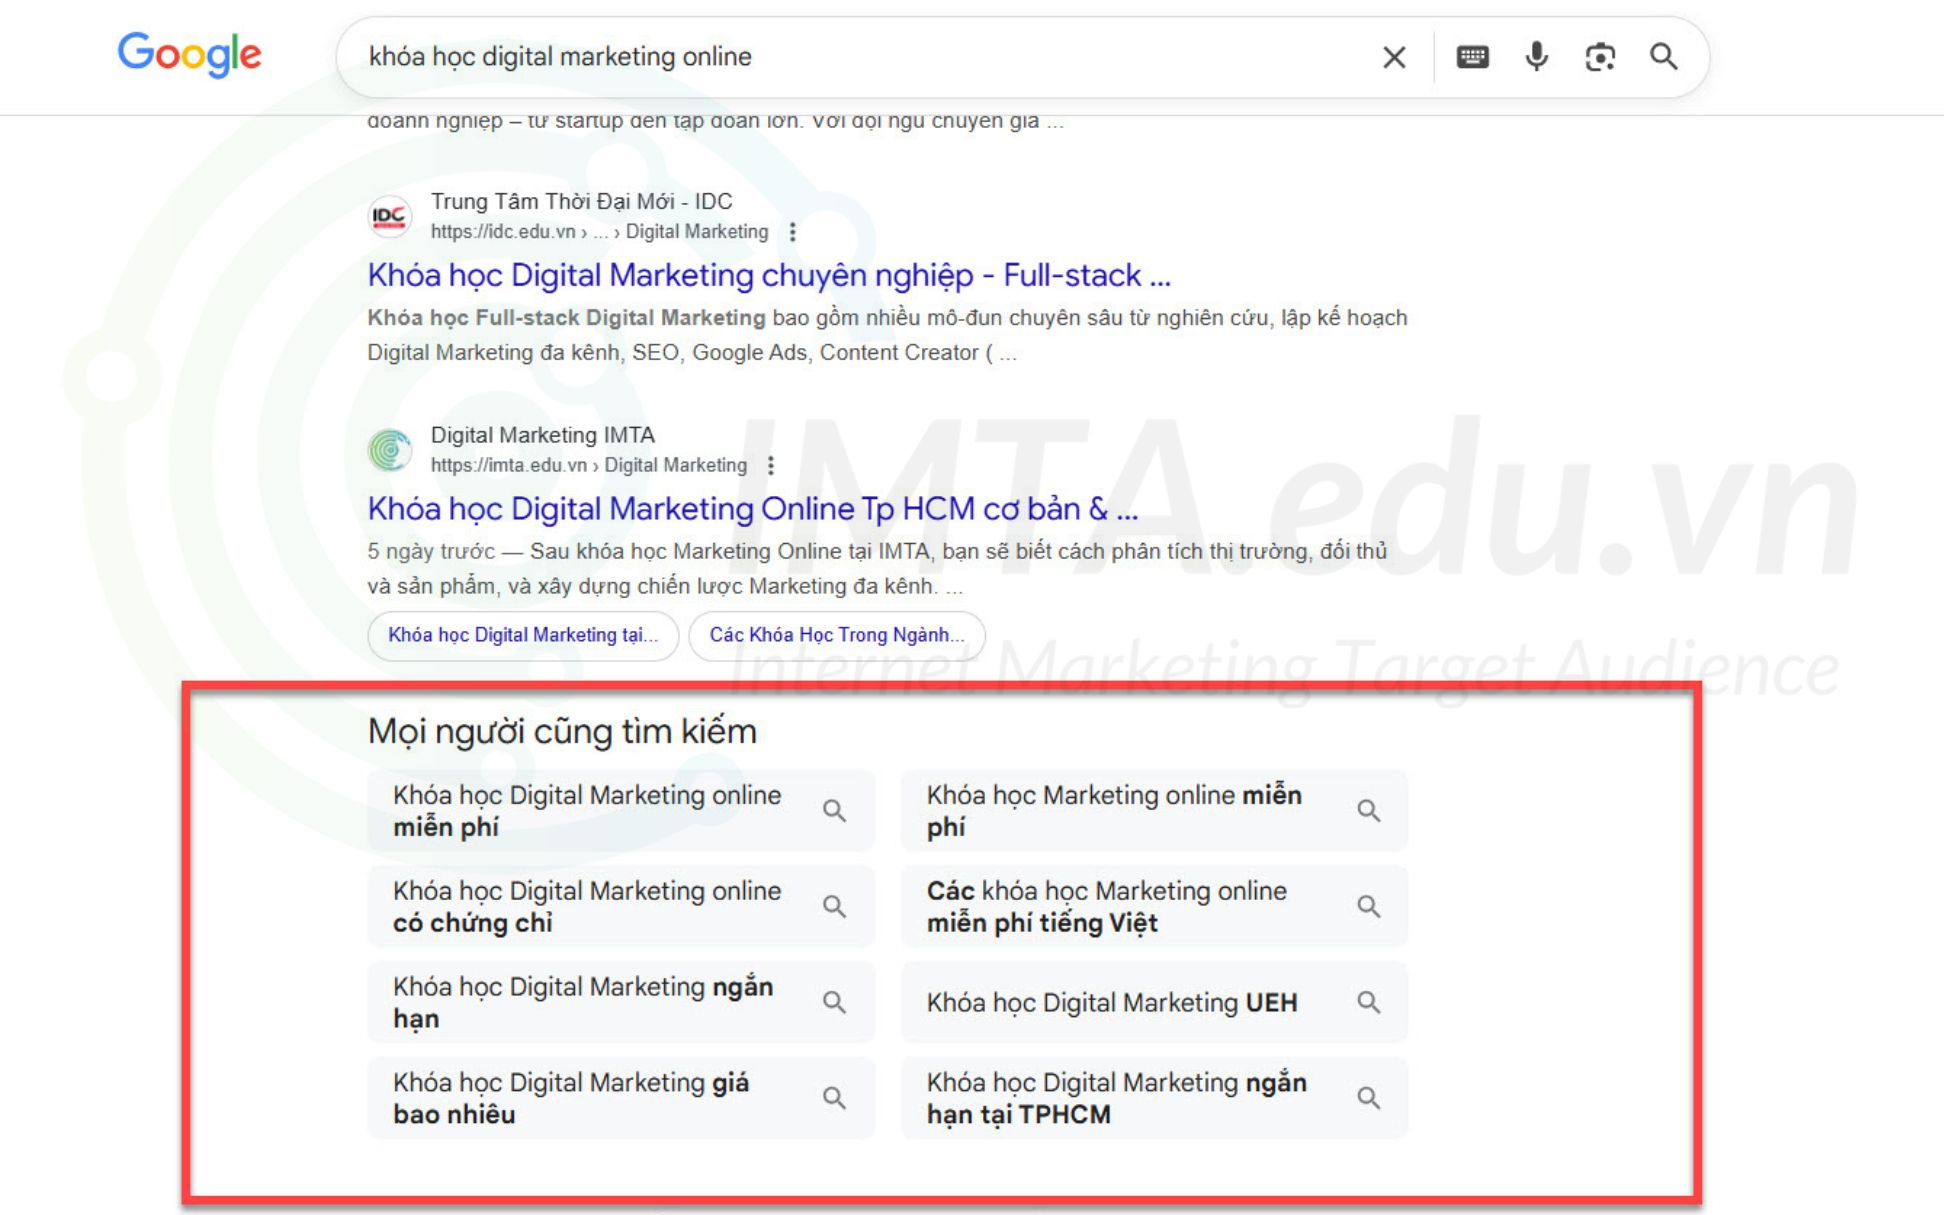The height and width of the screenshot is (1215, 1944).
Task: Select 'Khóa học Digital Marketing ngắn hạn tại TPHCM'
Action: tap(1154, 1098)
